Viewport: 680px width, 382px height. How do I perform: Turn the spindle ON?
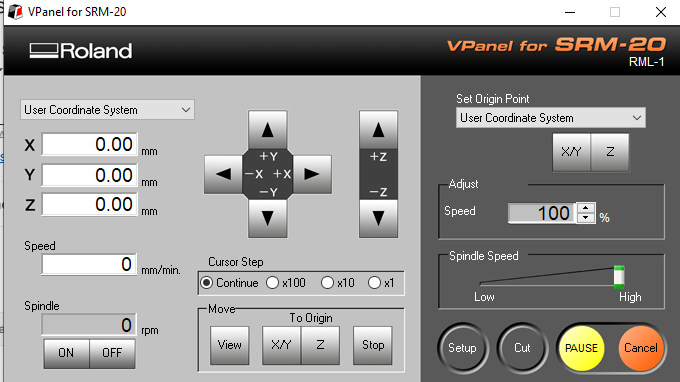(66, 353)
